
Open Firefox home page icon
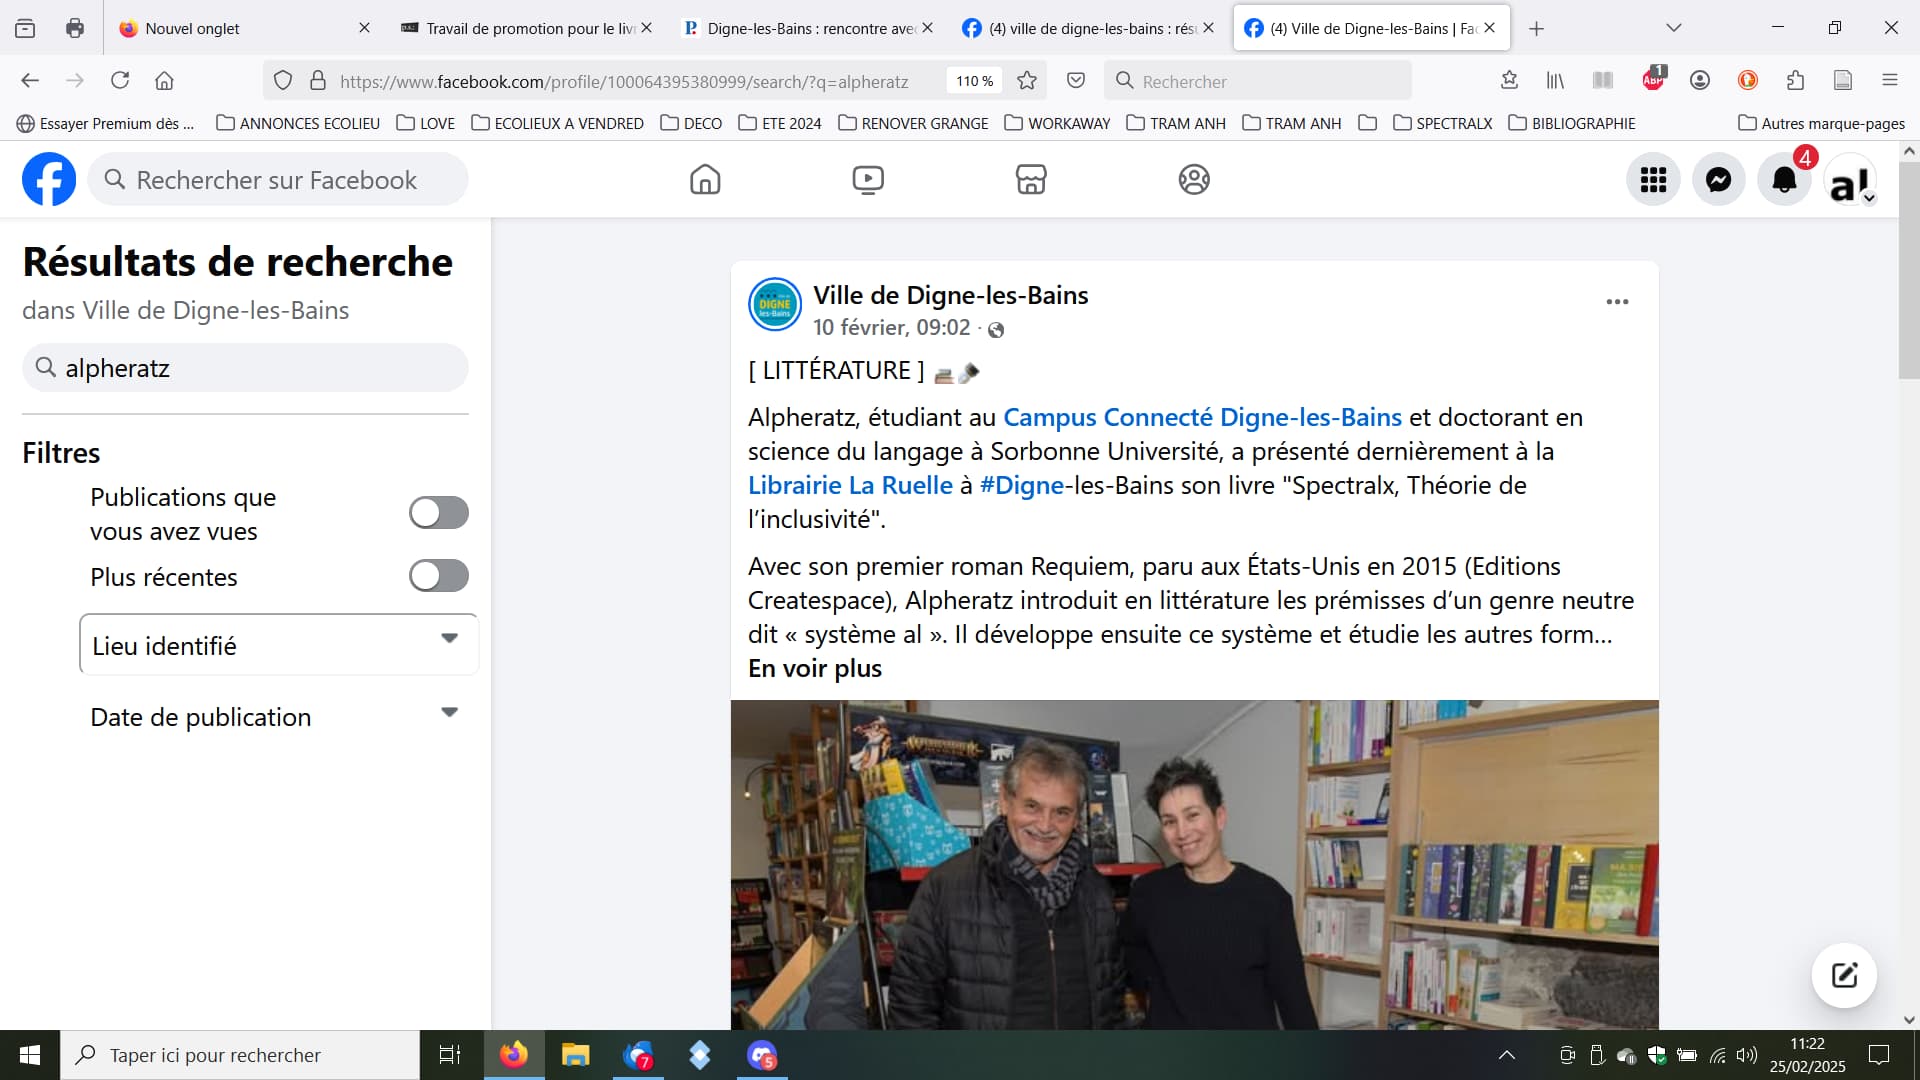pos(165,81)
